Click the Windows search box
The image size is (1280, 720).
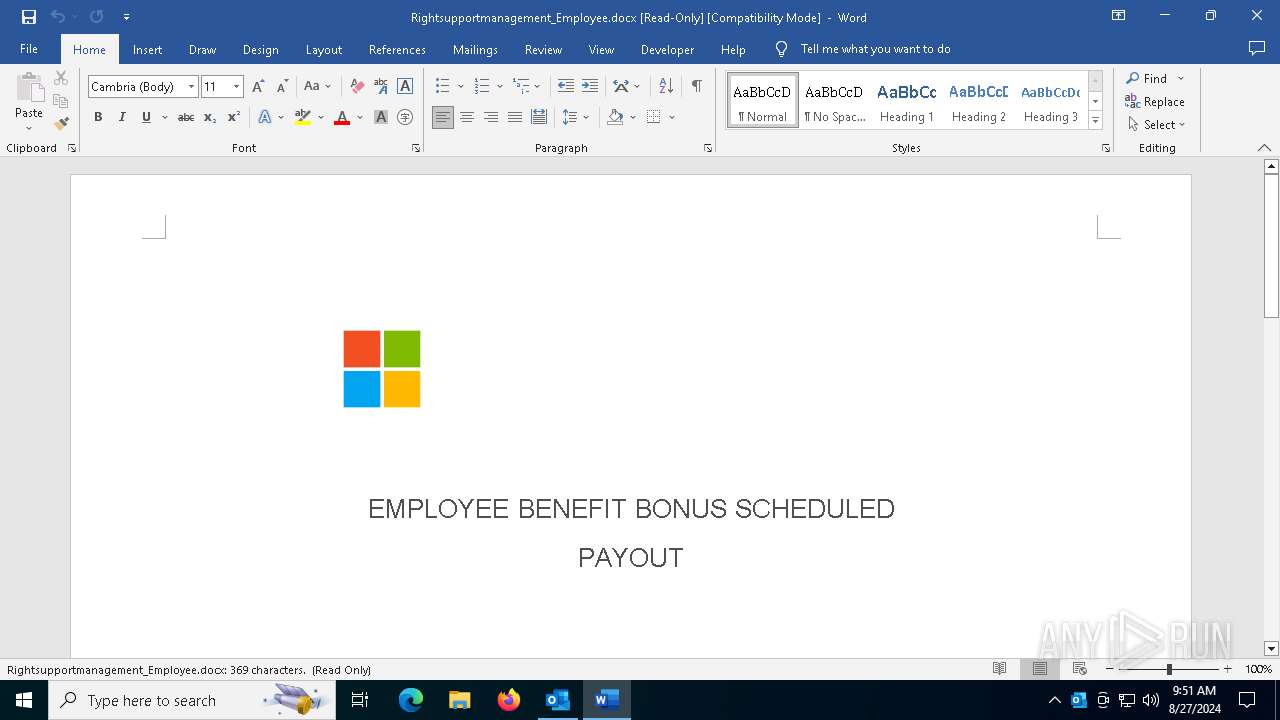[193, 700]
